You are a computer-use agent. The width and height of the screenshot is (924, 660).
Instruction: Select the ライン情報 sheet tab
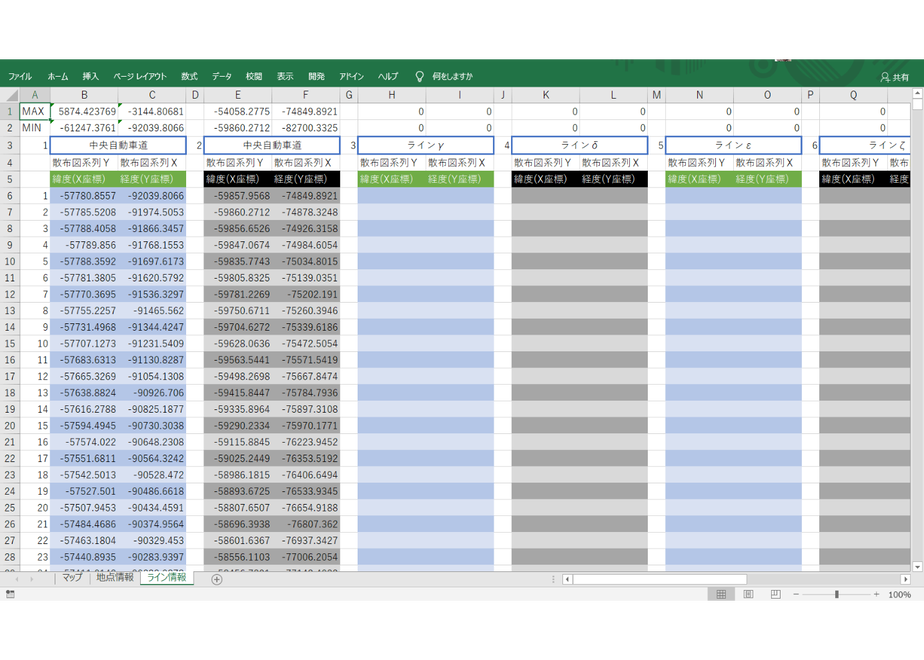(167, 578)
